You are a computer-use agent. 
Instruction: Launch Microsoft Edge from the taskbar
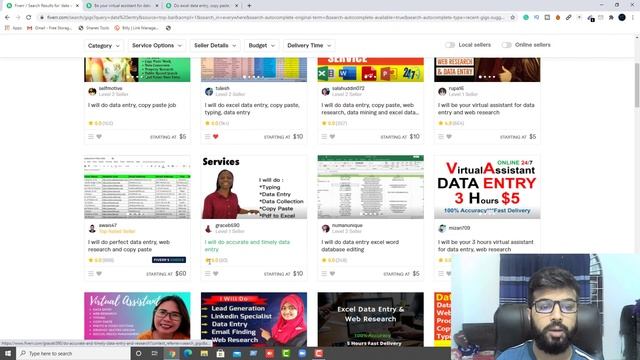(x=188, y=353)
